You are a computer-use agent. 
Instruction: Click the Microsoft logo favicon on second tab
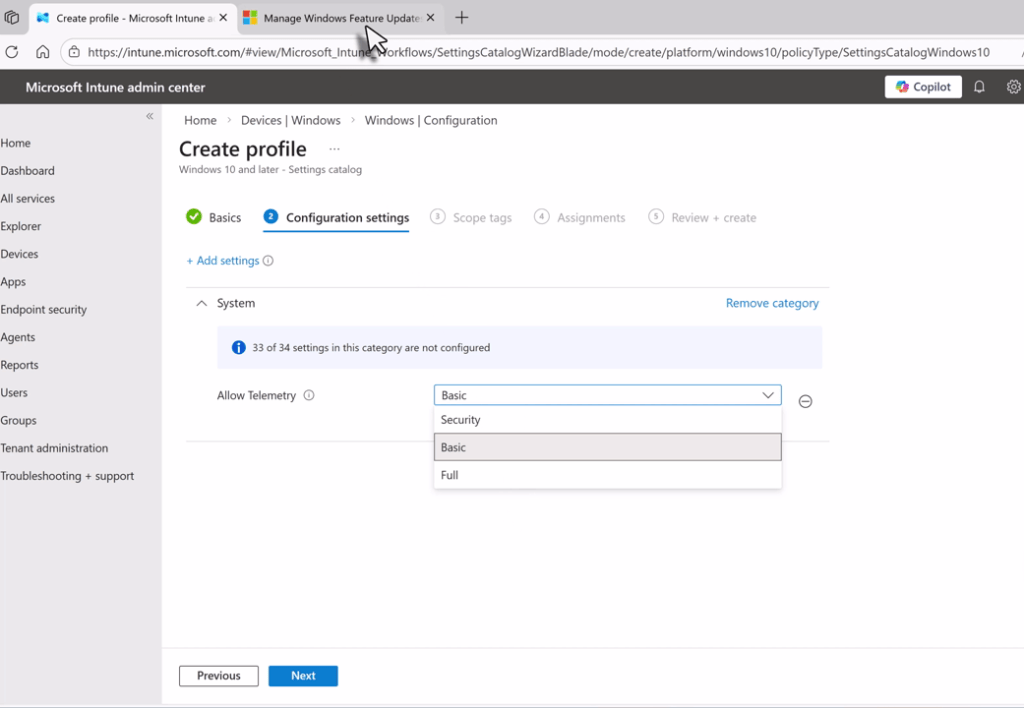(x=250, y=18)
